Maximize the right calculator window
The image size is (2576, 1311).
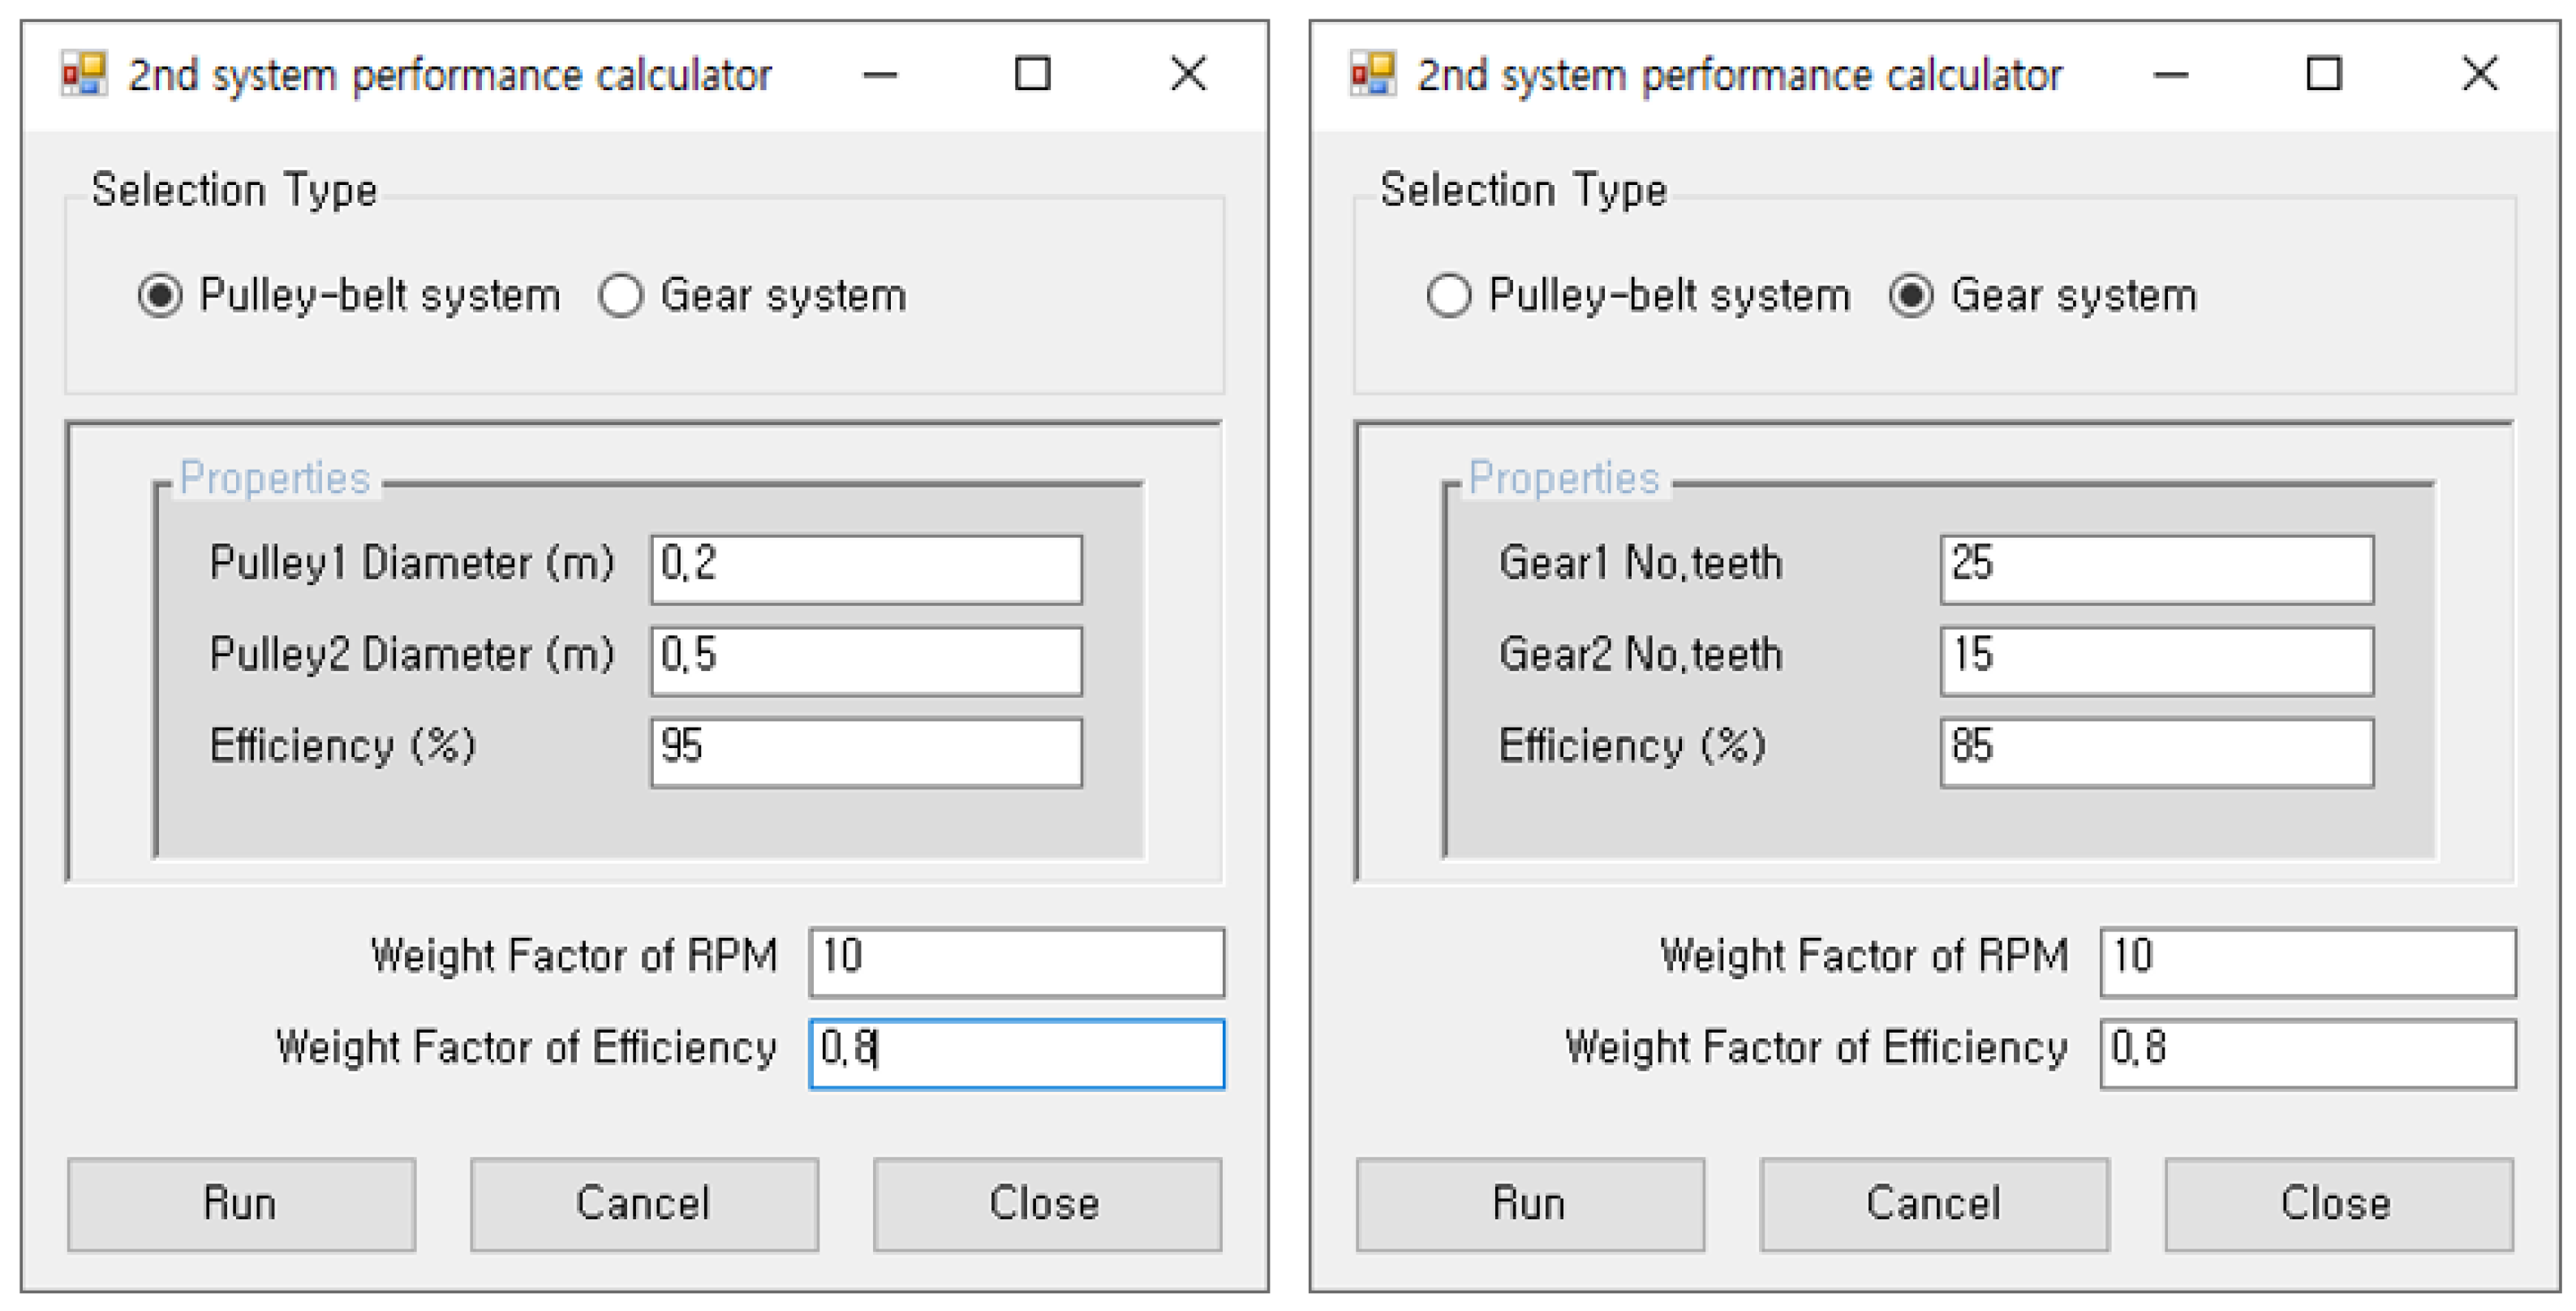[x=2323, y=74]
